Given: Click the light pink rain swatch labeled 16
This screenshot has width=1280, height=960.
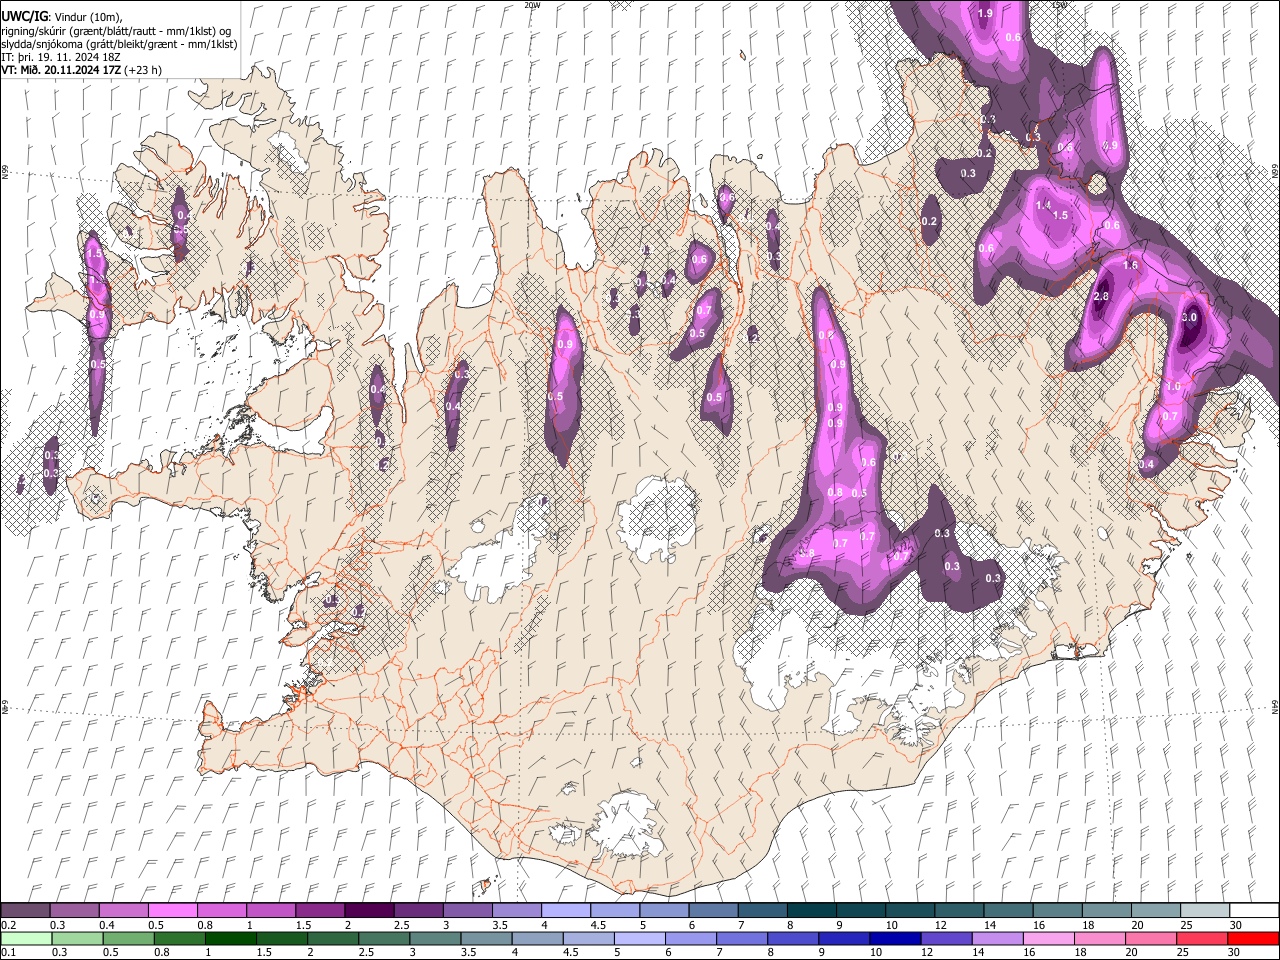Looking at the screenshot, I should coord(1049,938).
